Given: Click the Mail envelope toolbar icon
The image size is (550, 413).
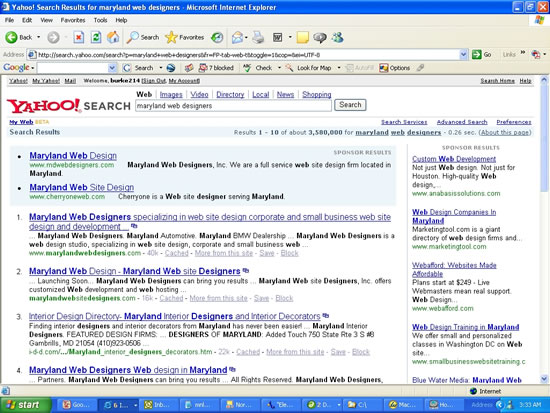Looking at the screenshot, I should (237, 37).
